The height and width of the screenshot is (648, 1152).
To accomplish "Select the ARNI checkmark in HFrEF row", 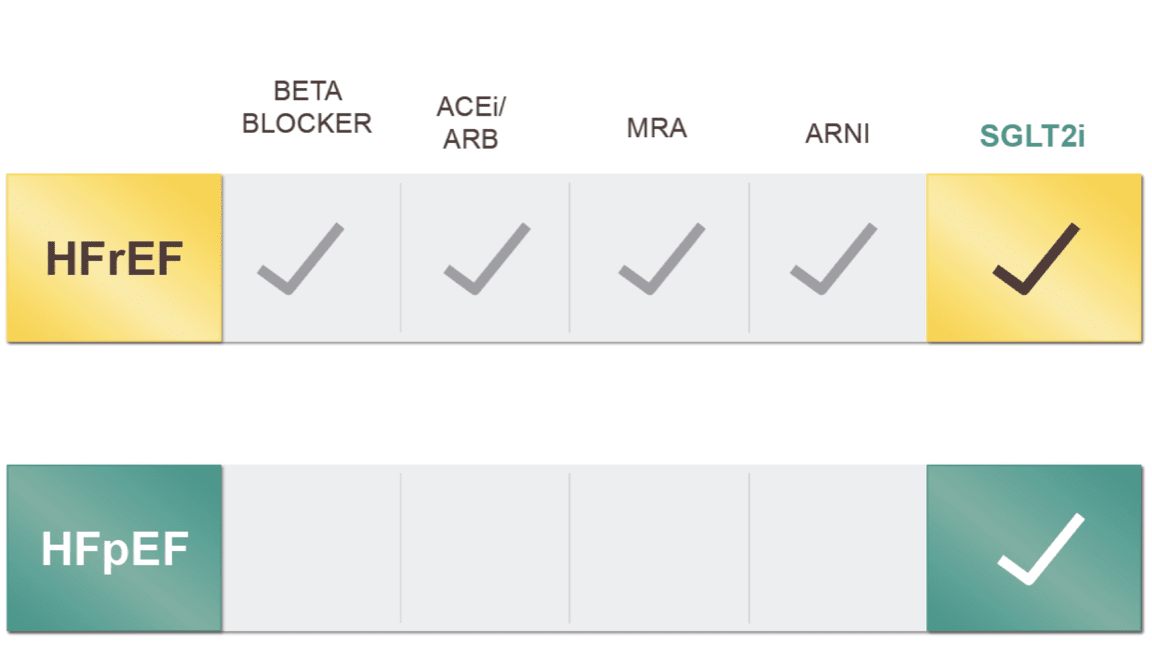I will pyautogui.click(x=833, y=259).
